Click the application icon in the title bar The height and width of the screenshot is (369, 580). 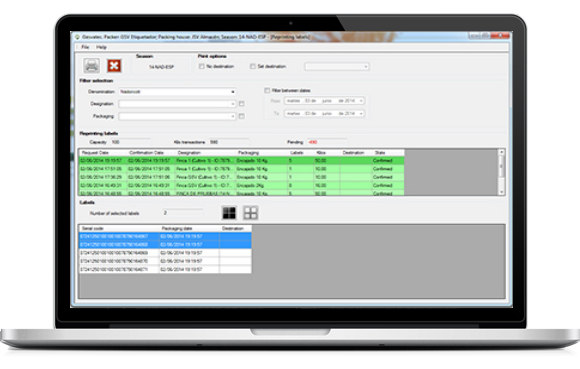point(77,37)
